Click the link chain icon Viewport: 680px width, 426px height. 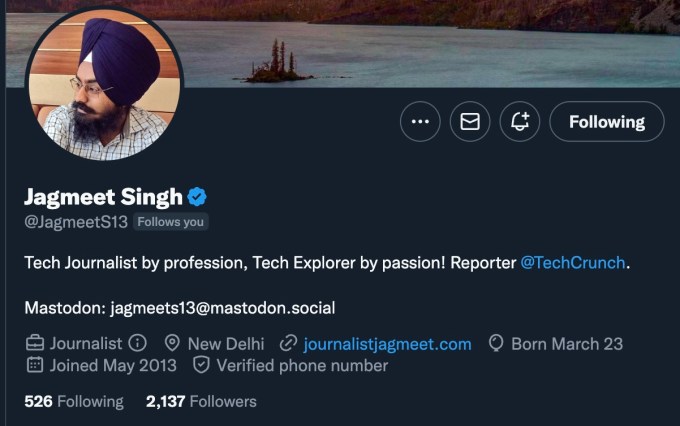(x=288, y=343)
